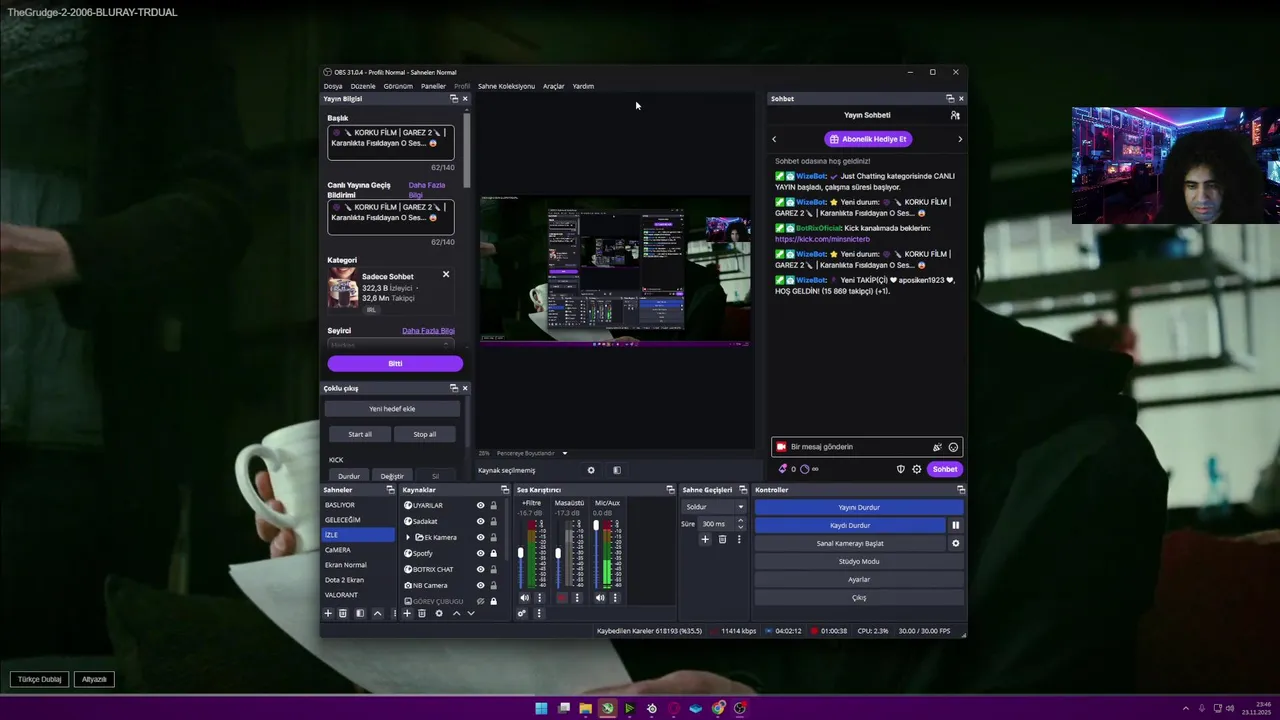1280x720 pixels.
Task: Show the GÖREV ÇUBUGU source eye icon
Action: (x=480, y=601)
